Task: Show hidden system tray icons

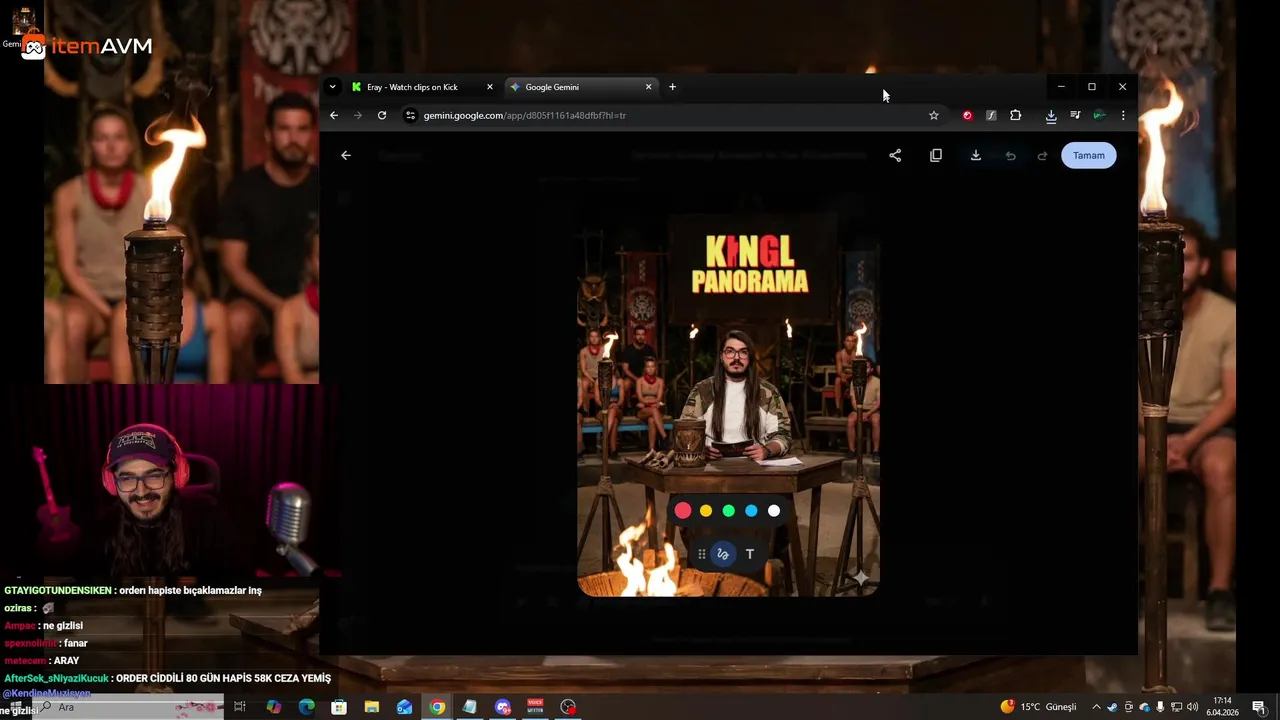Action: tap(1096, 707)
